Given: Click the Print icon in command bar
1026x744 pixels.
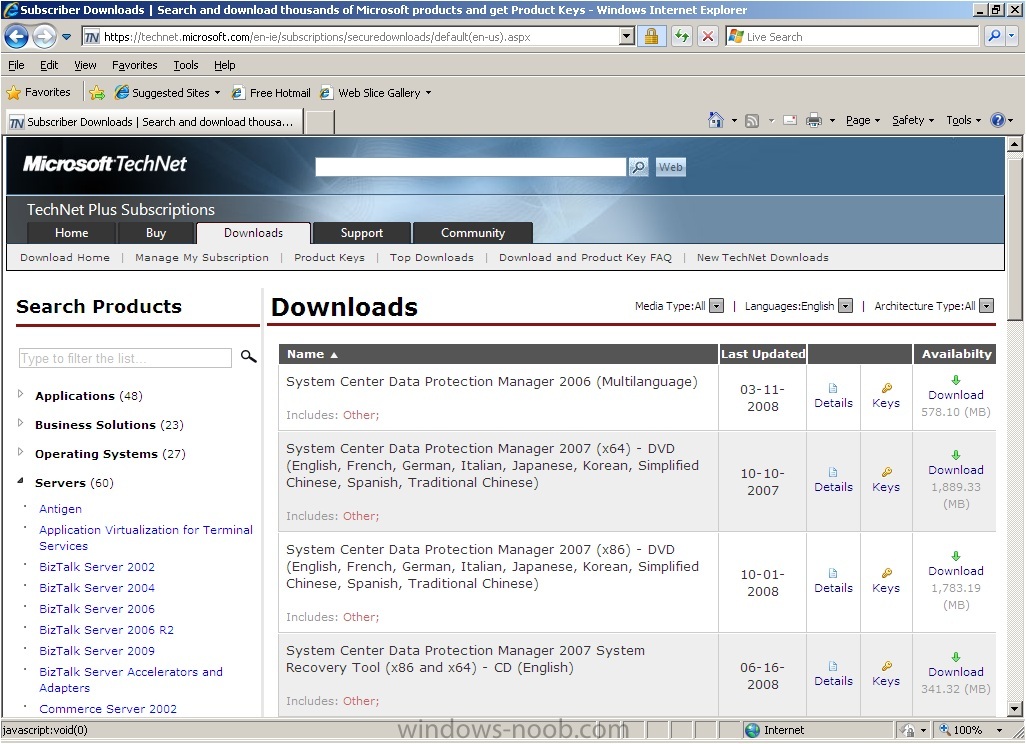Looking at the screenshot, I should pyautogui.click(x=813, y=120).
